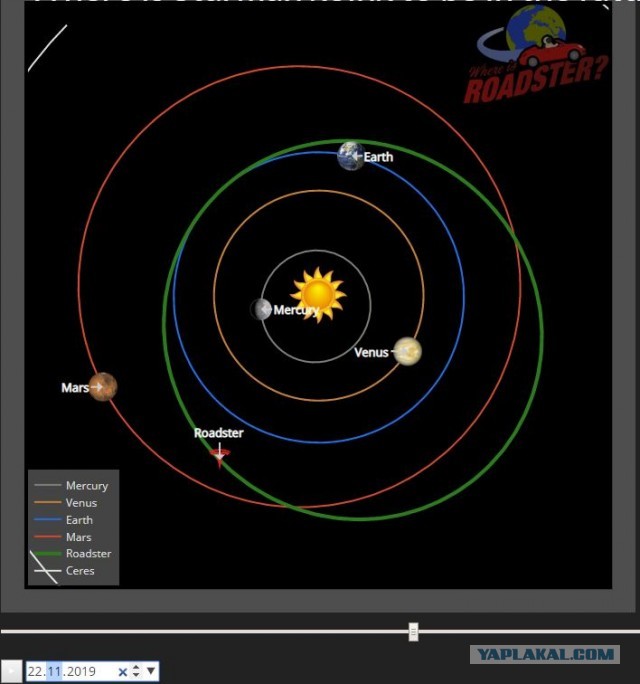Clear the date field with the X
Image resolution: width=640 pixels, height=684 pixels.
coord(123,672)
